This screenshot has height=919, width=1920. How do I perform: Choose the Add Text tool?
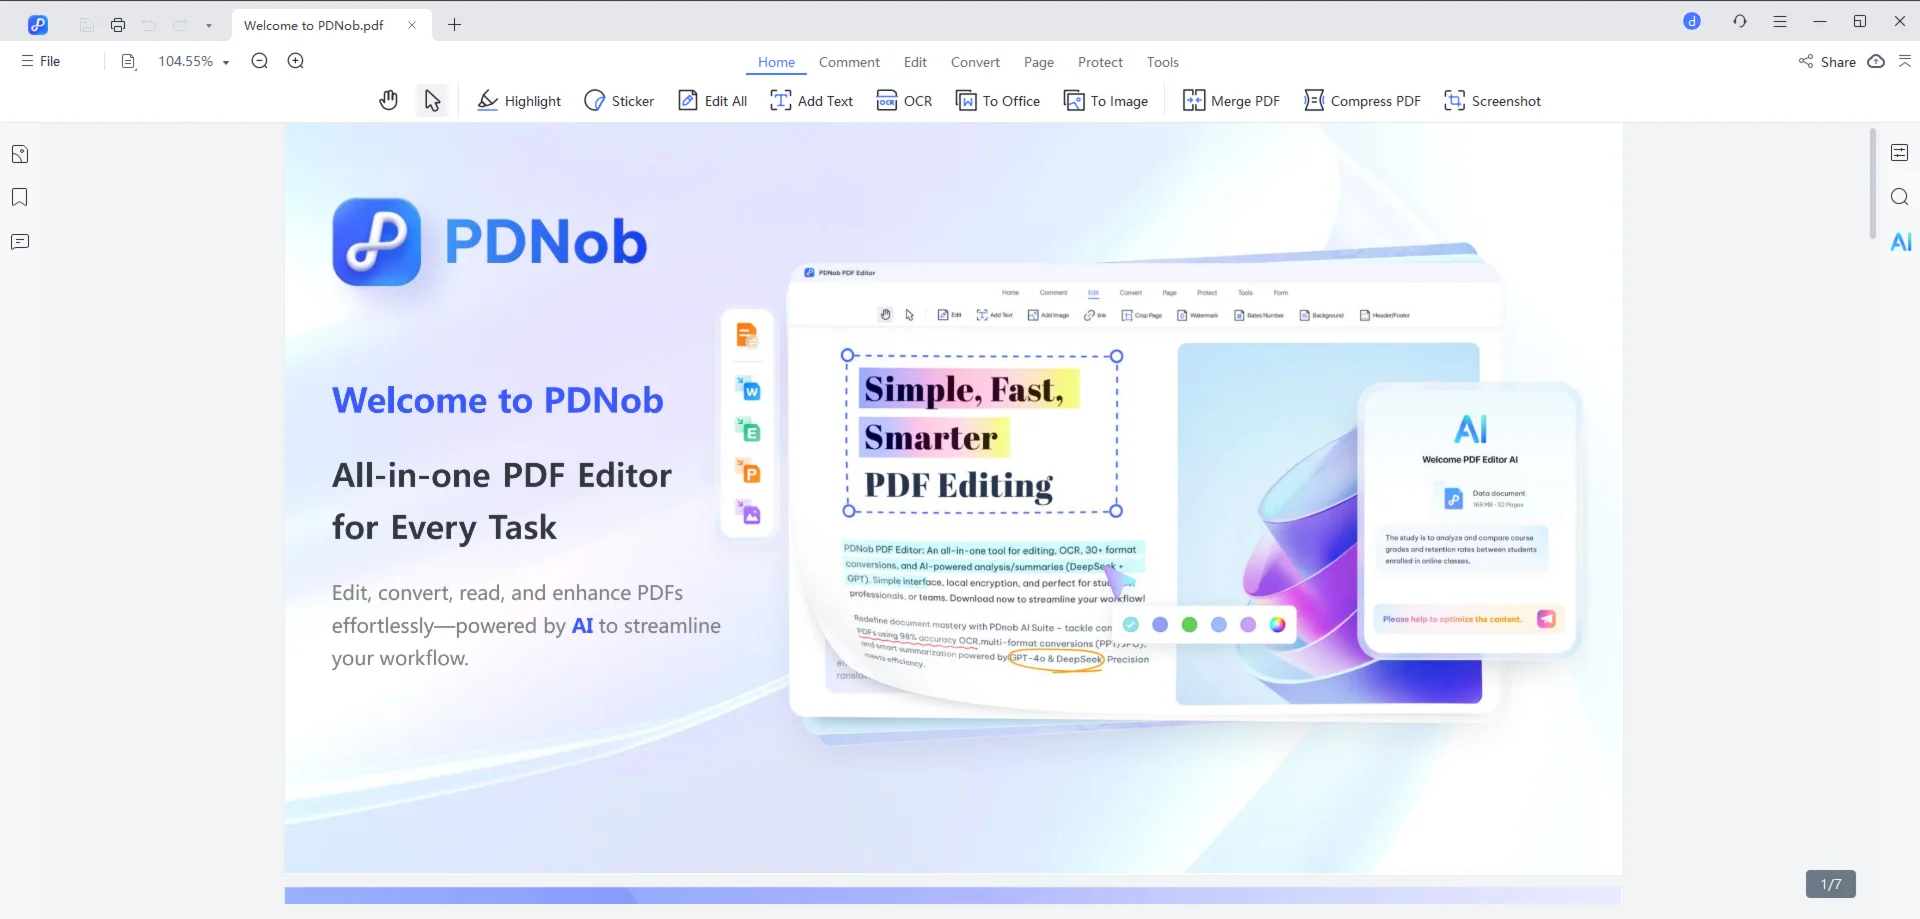click(x=811, y=101)
